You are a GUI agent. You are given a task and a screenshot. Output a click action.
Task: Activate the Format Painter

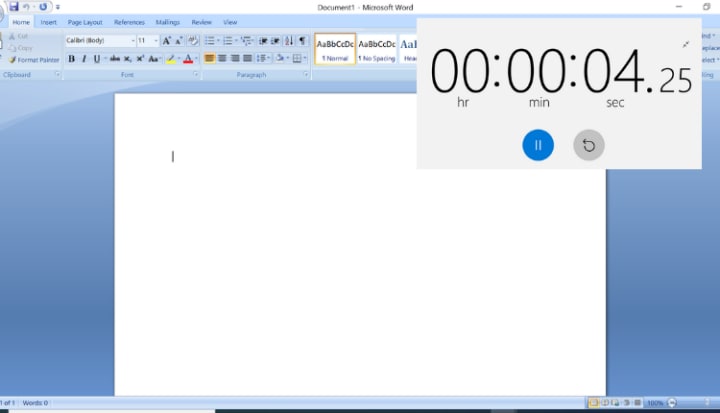point(34,60)
